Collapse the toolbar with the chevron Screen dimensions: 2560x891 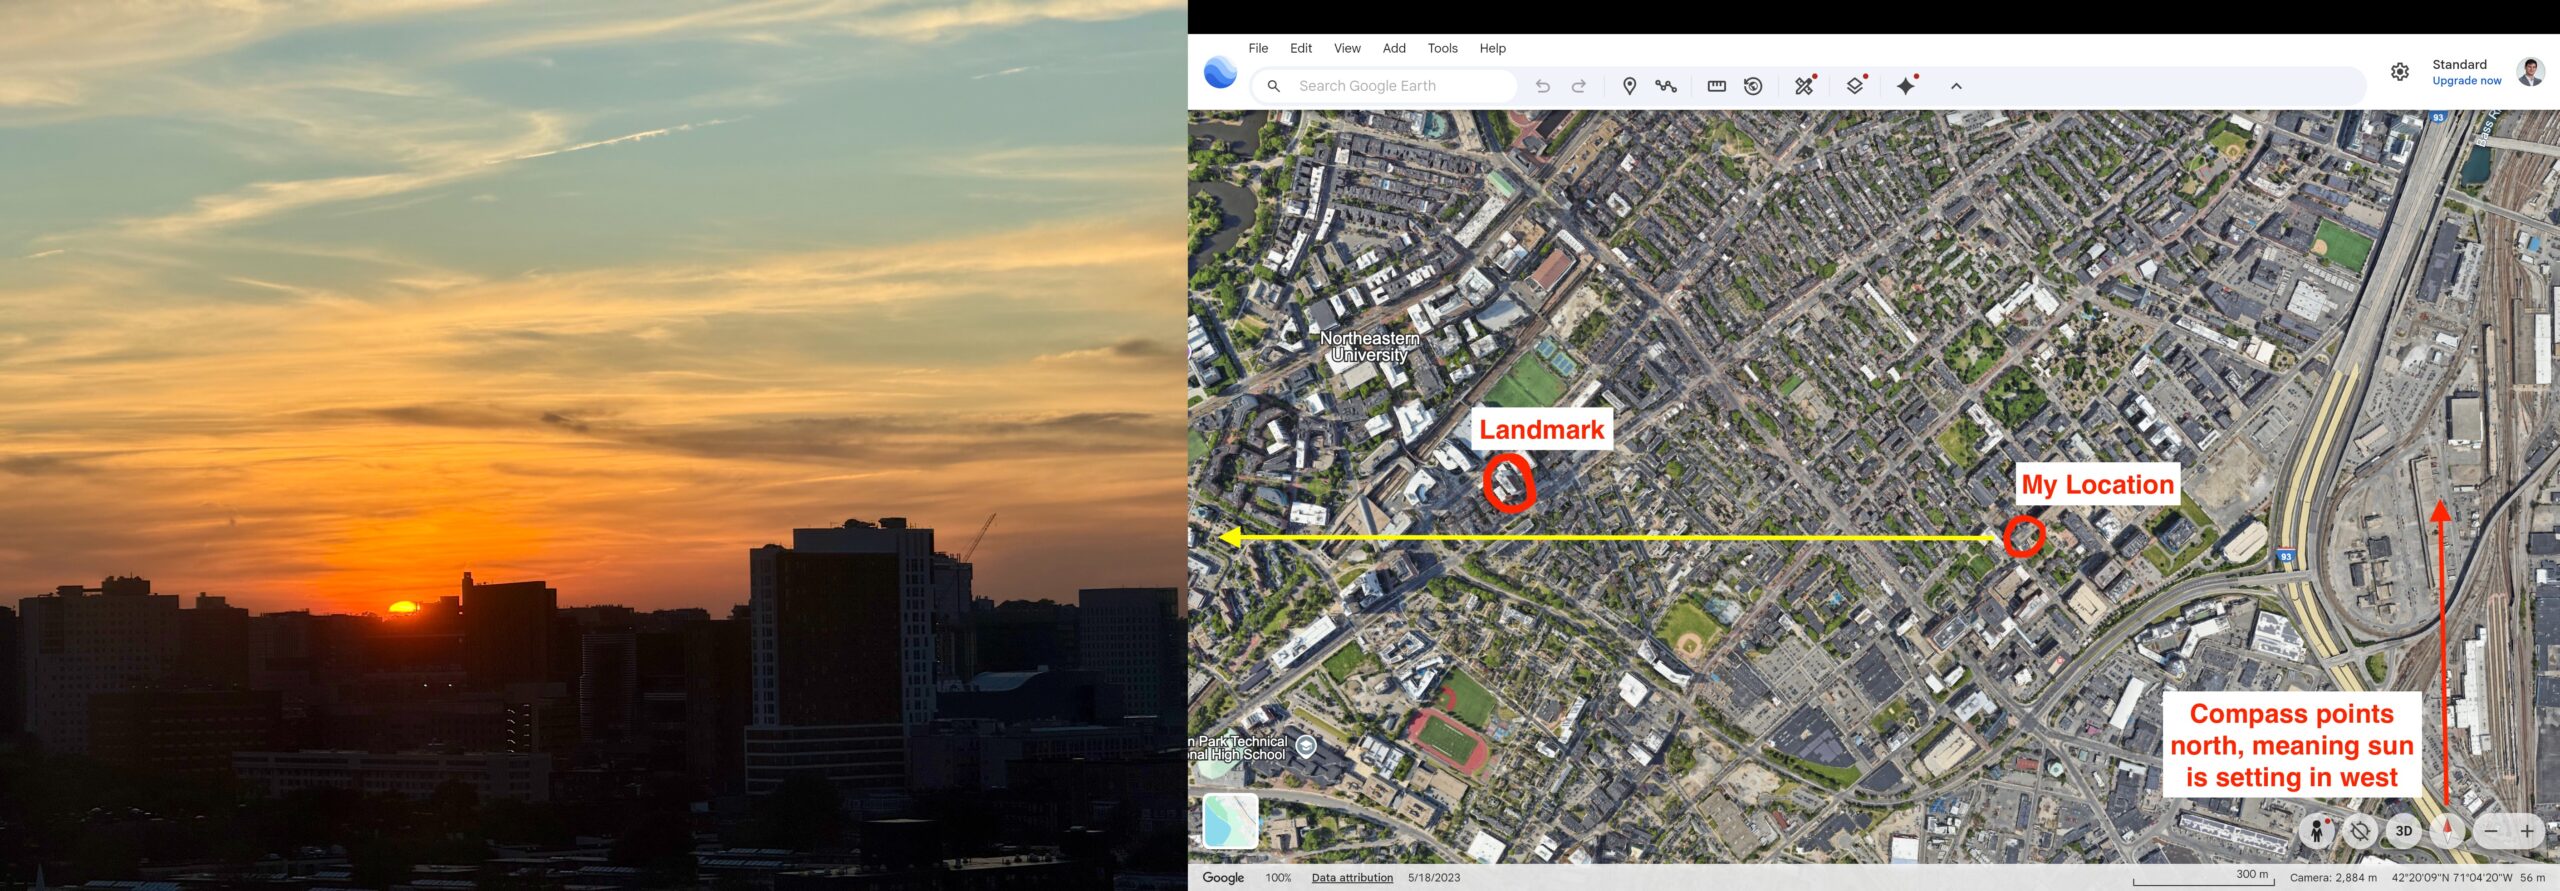click(x=1956, y=86)
